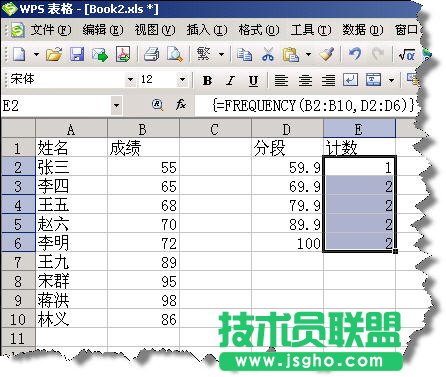Open the Merge cells dropdown arrow
The width and height of the screenshot is (446, 377).
point(391,80)
